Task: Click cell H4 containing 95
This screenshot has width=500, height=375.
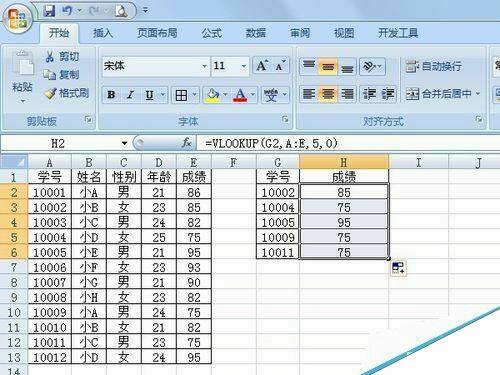Action: 344,222
